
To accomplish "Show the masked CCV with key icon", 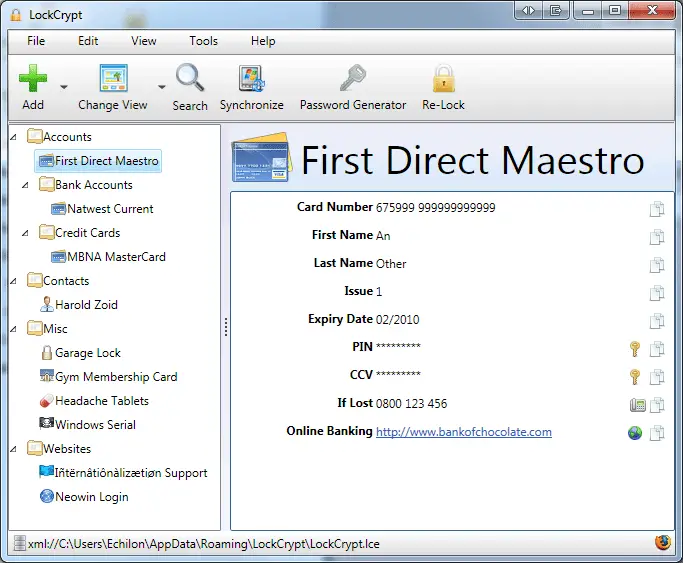I will coord(635,377).
